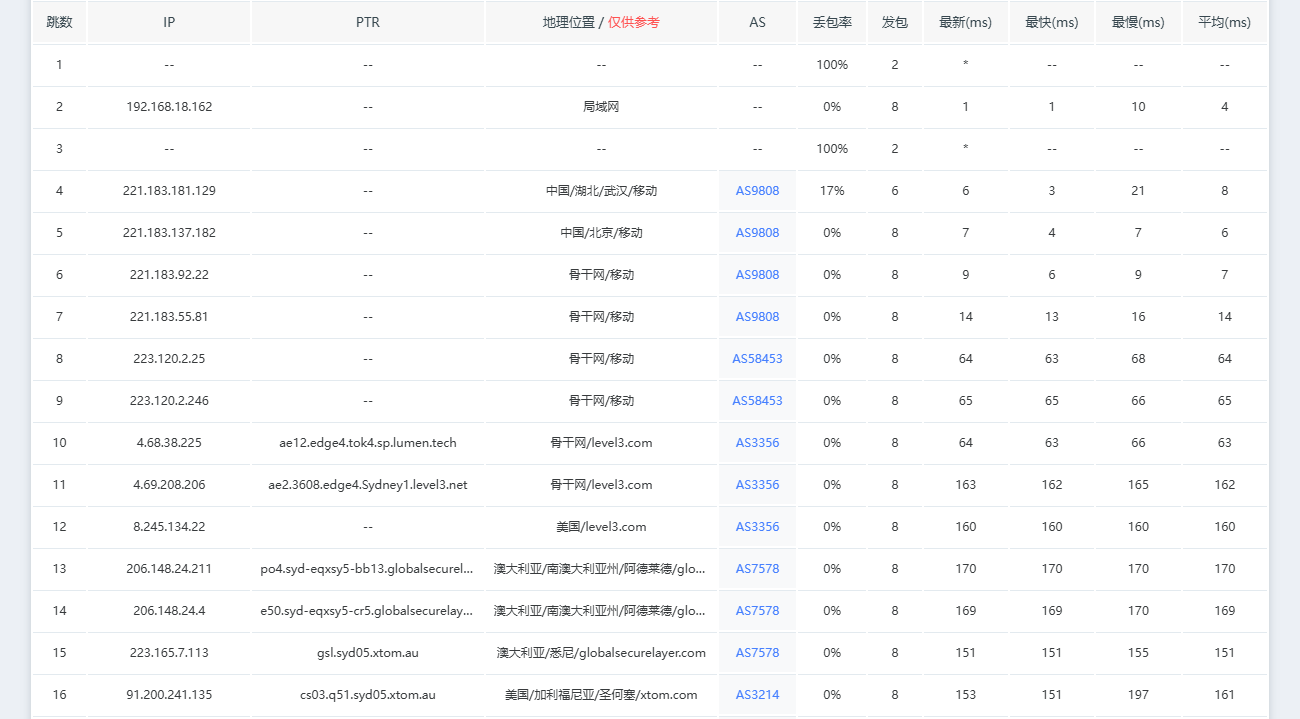1300x719 pixels.
Task: Click AS9808 link for IP 221.183.55.81
Action: 757,317
